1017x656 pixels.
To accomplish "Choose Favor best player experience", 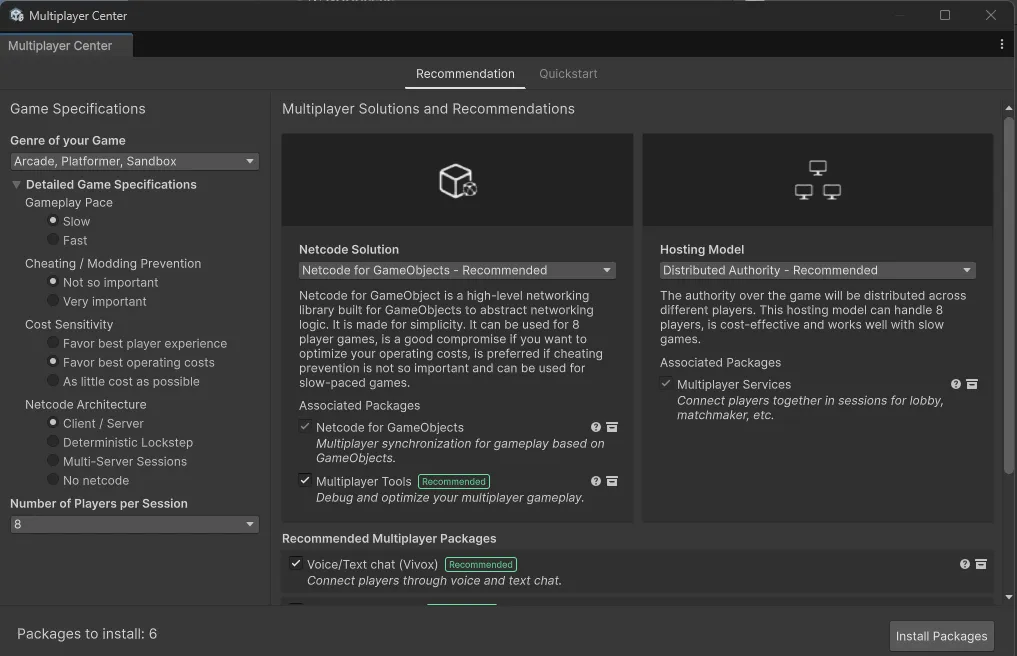I will tap(53, 343).
